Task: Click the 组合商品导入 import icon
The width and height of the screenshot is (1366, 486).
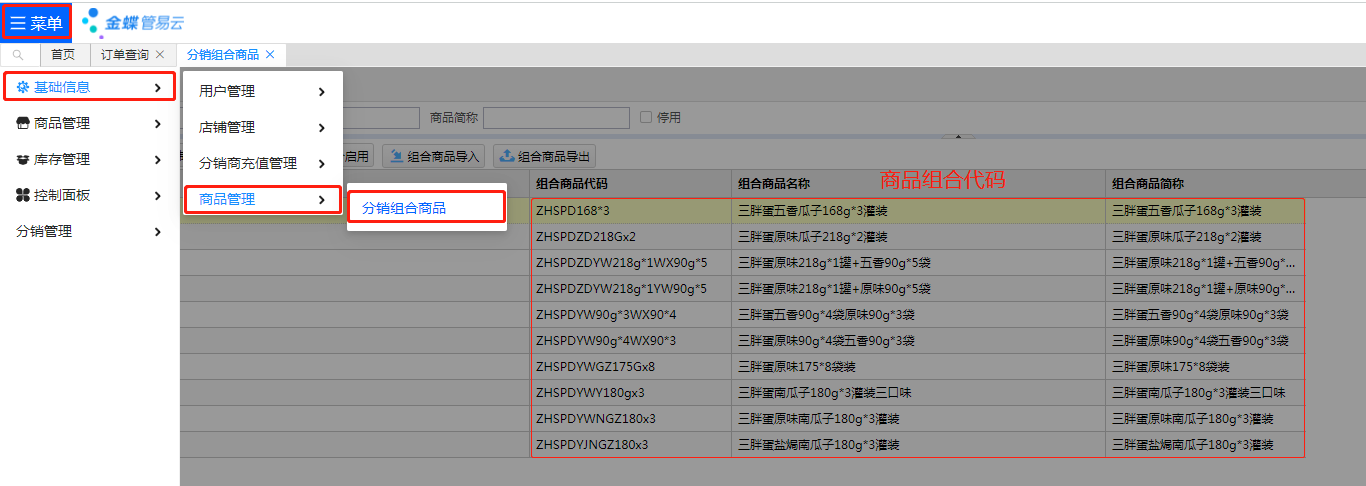Action: click(397, 156)
